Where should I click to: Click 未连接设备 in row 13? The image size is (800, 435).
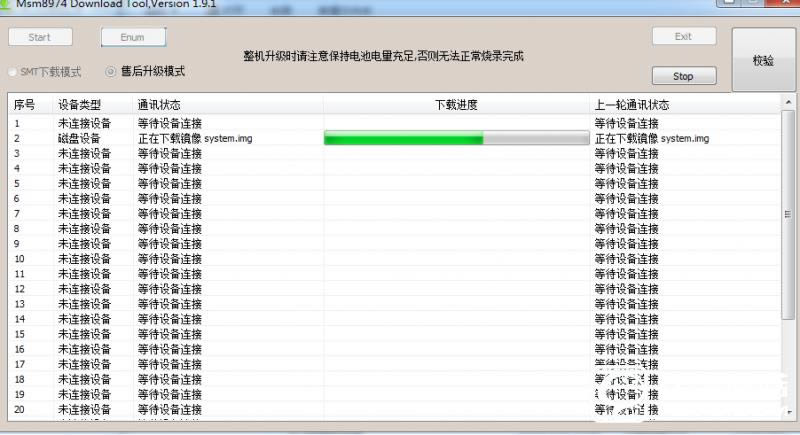pyautogui.click(x=84, y=304)
